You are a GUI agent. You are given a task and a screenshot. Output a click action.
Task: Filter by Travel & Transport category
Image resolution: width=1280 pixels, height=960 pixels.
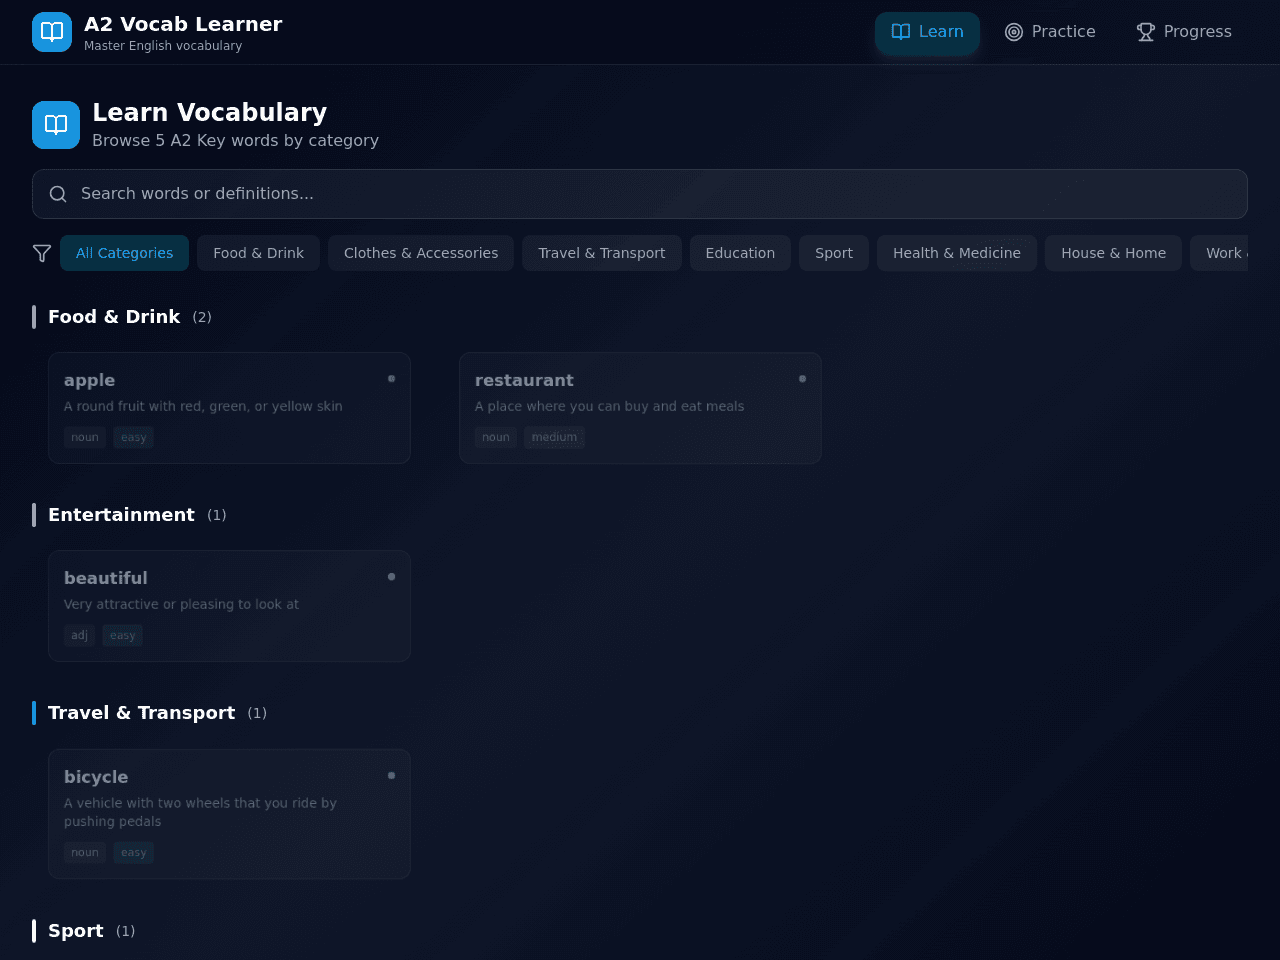tap(602, 253)
